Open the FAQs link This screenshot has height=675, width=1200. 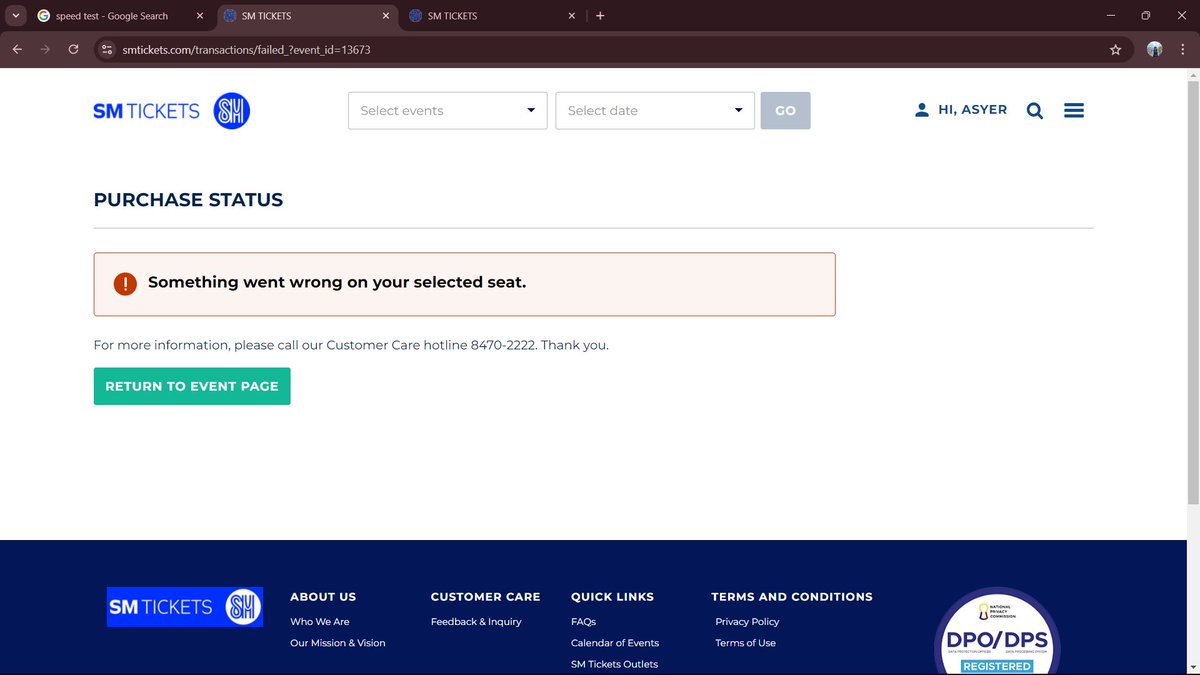tap(583, 622)
